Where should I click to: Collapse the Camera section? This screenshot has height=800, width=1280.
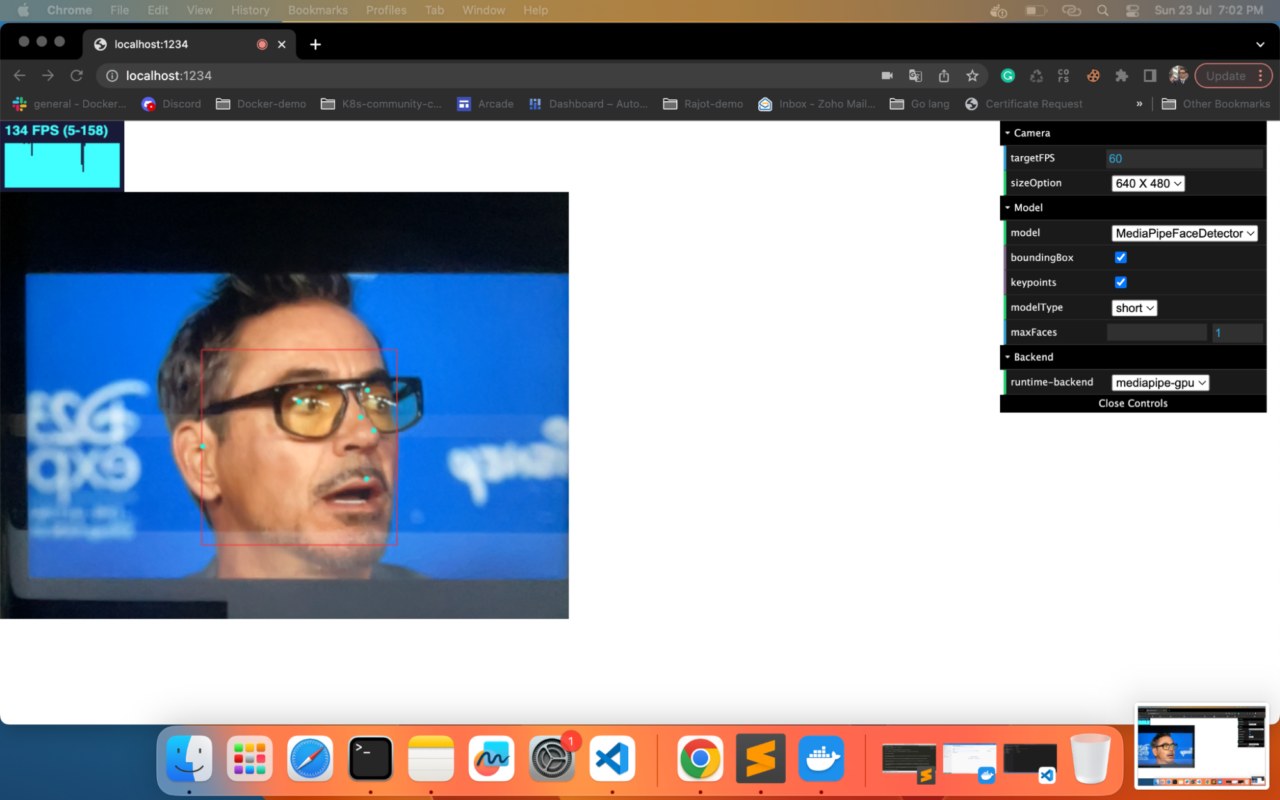point(1008,132)
